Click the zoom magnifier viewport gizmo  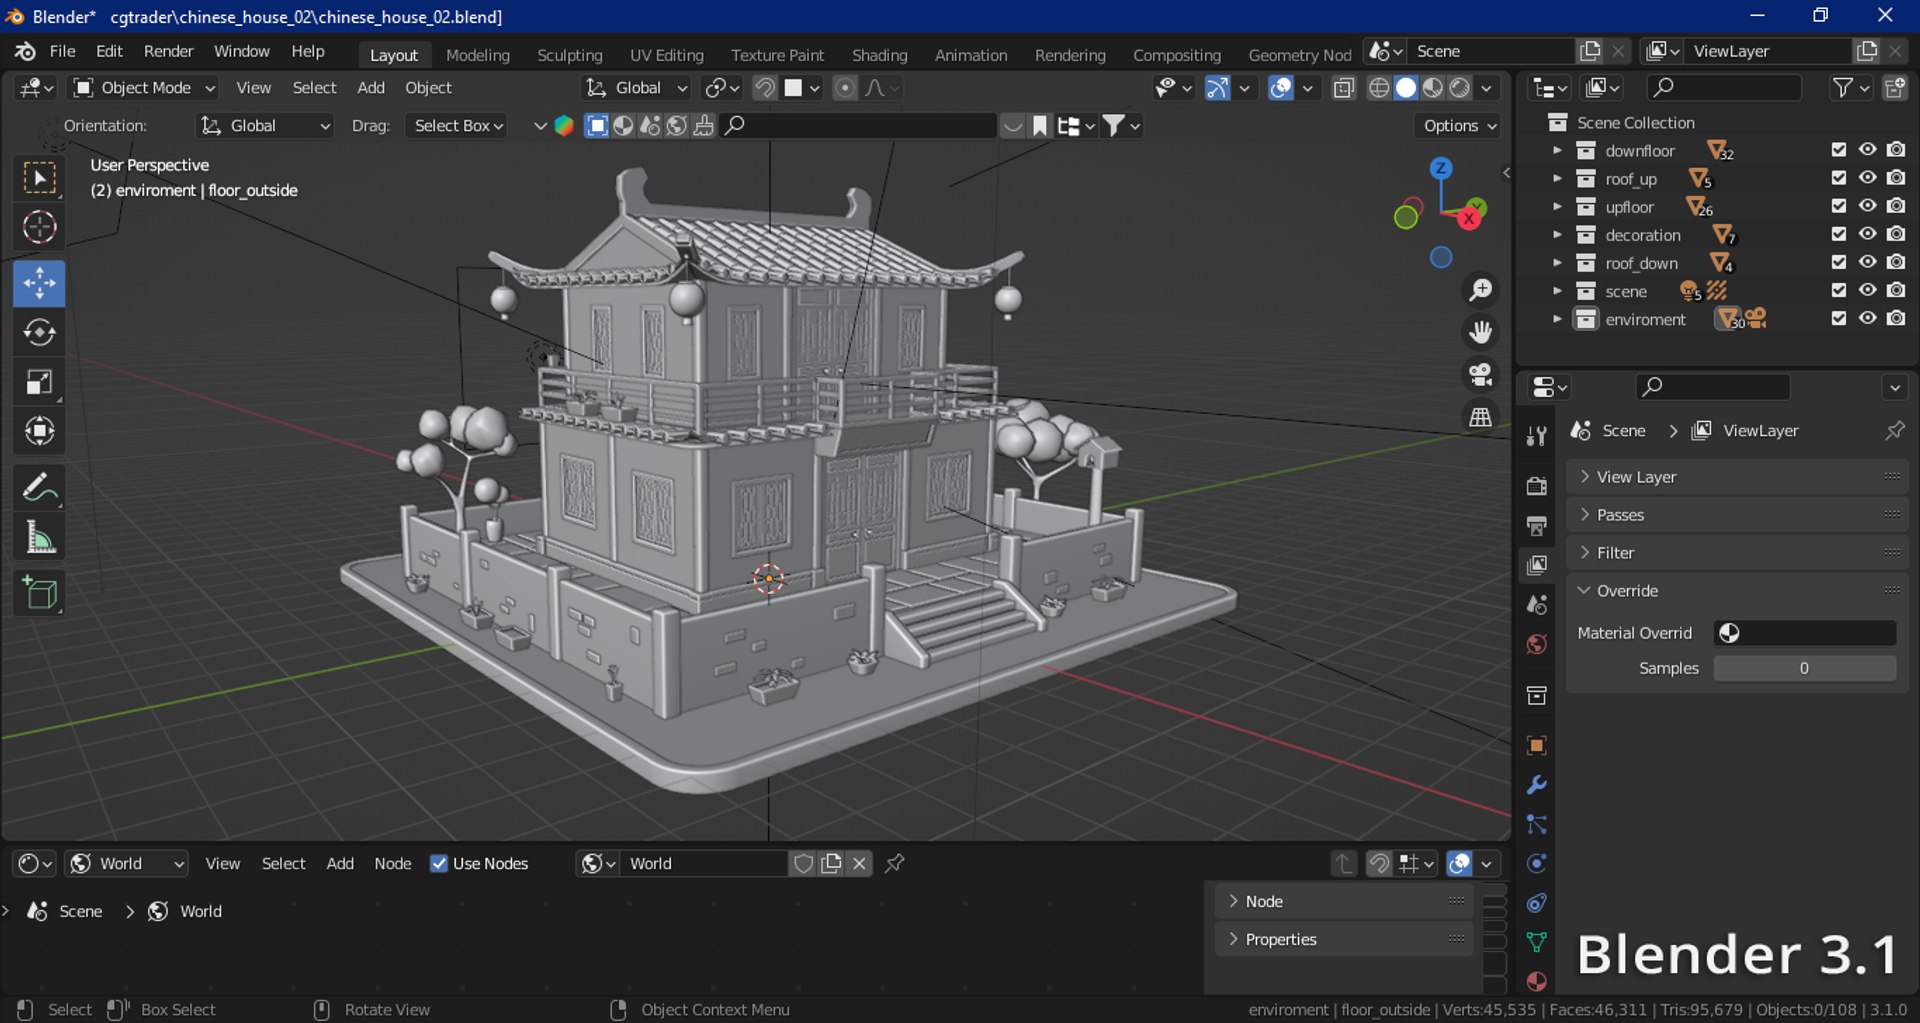(1480, 290)
